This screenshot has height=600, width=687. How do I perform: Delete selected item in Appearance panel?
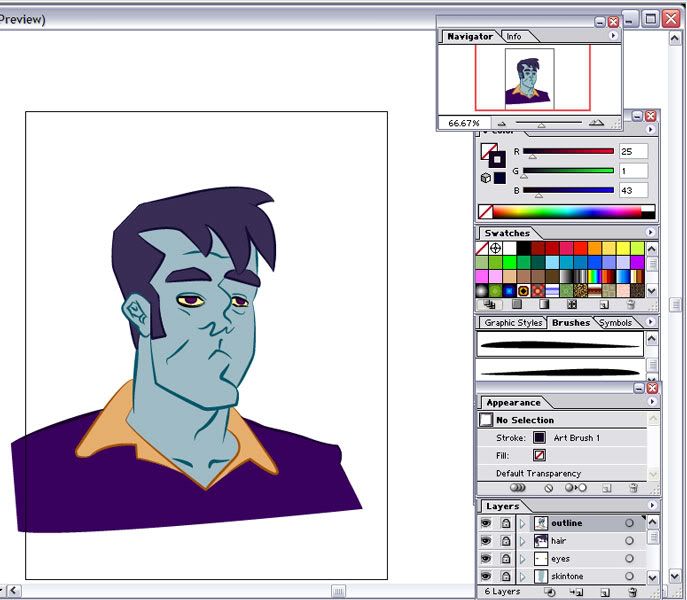tap(633, 487)
